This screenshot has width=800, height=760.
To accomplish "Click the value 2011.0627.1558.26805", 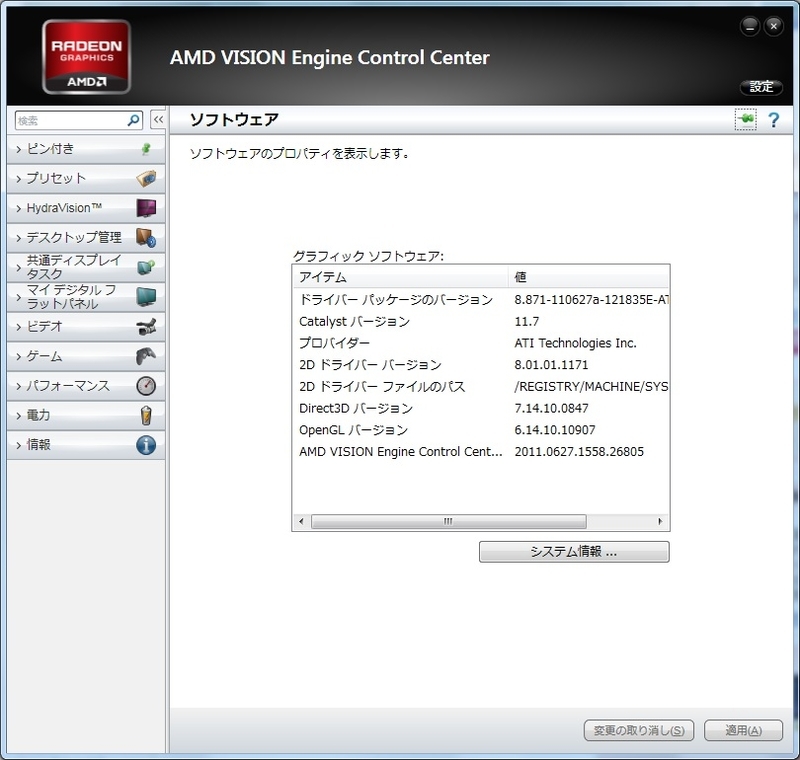I will 579,451.
